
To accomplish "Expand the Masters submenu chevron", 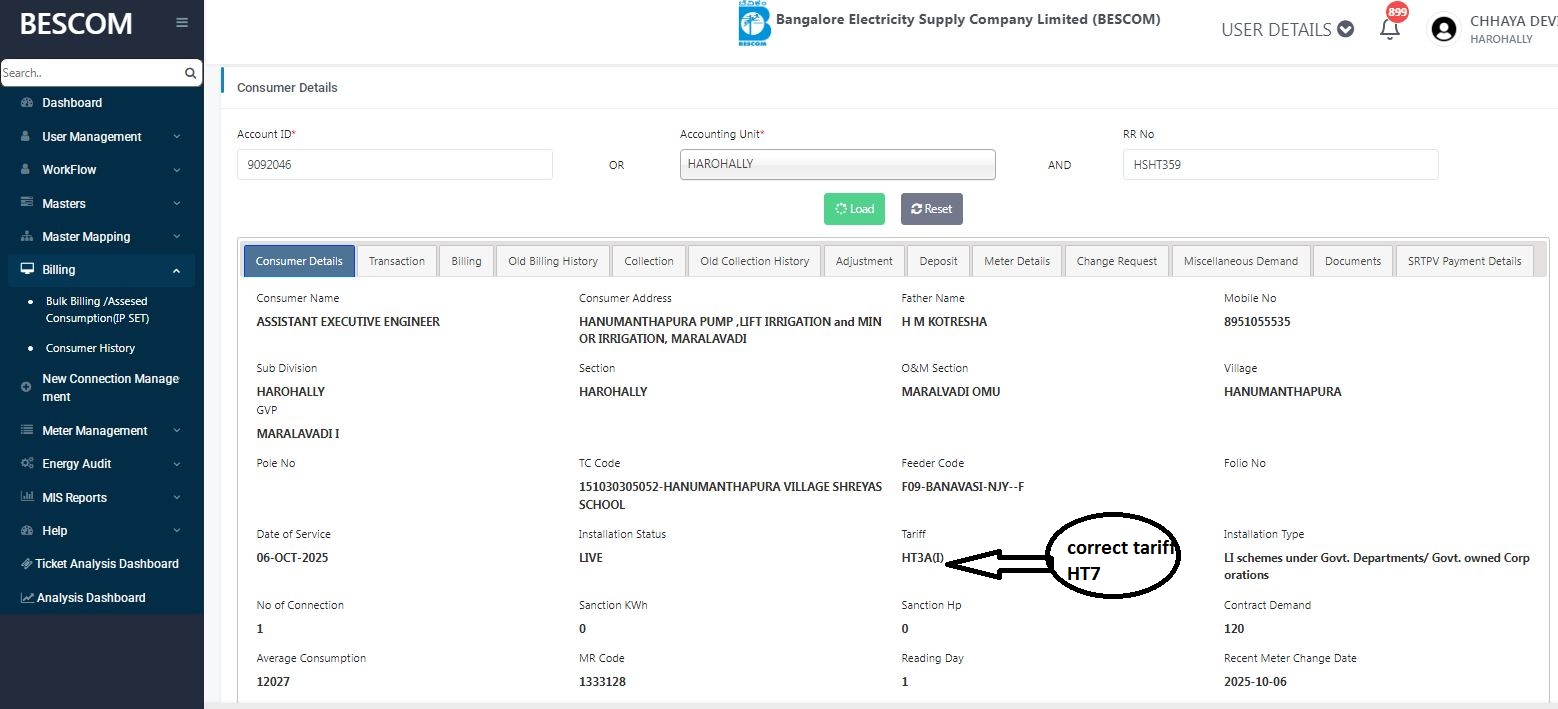I will [177, 204].
